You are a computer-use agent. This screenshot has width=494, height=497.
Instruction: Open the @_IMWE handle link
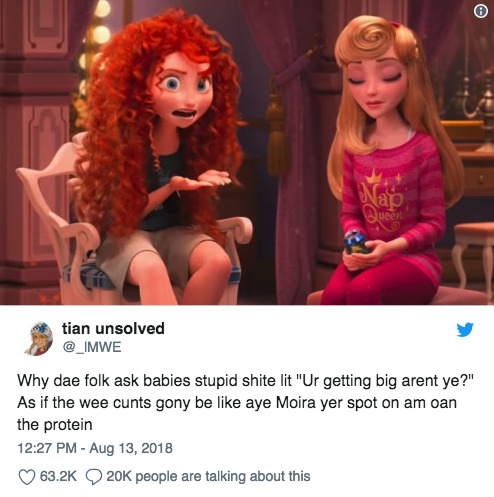(92, 347)
